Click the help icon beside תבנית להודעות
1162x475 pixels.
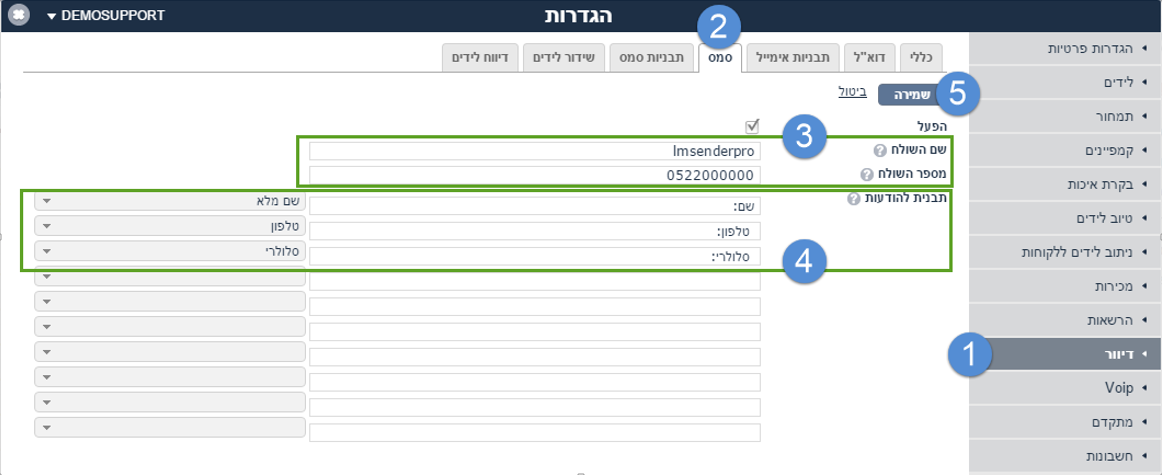tap(853, 199)
